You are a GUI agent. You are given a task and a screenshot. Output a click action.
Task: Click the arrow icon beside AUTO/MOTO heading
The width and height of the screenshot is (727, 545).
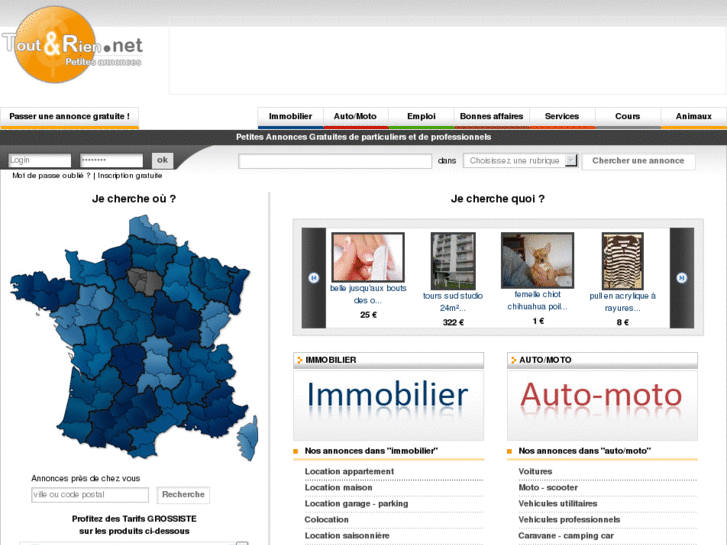(513, 360)
